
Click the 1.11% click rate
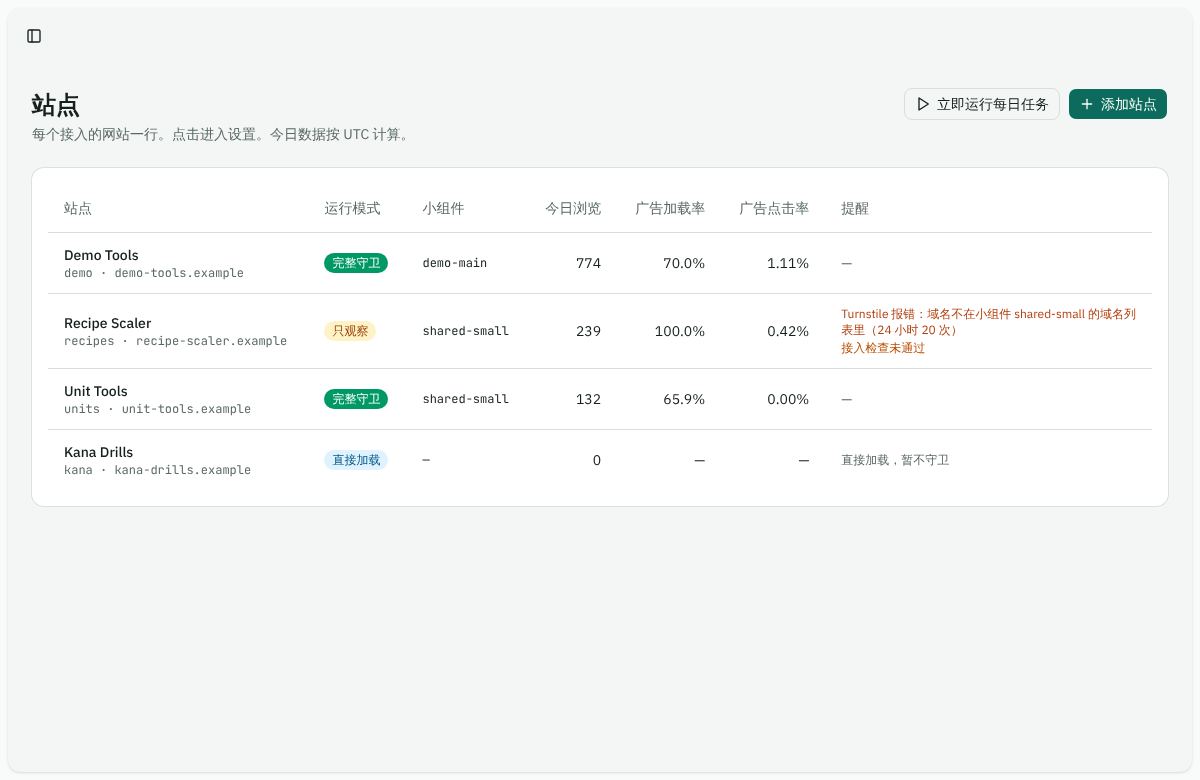tap(788, 263)
